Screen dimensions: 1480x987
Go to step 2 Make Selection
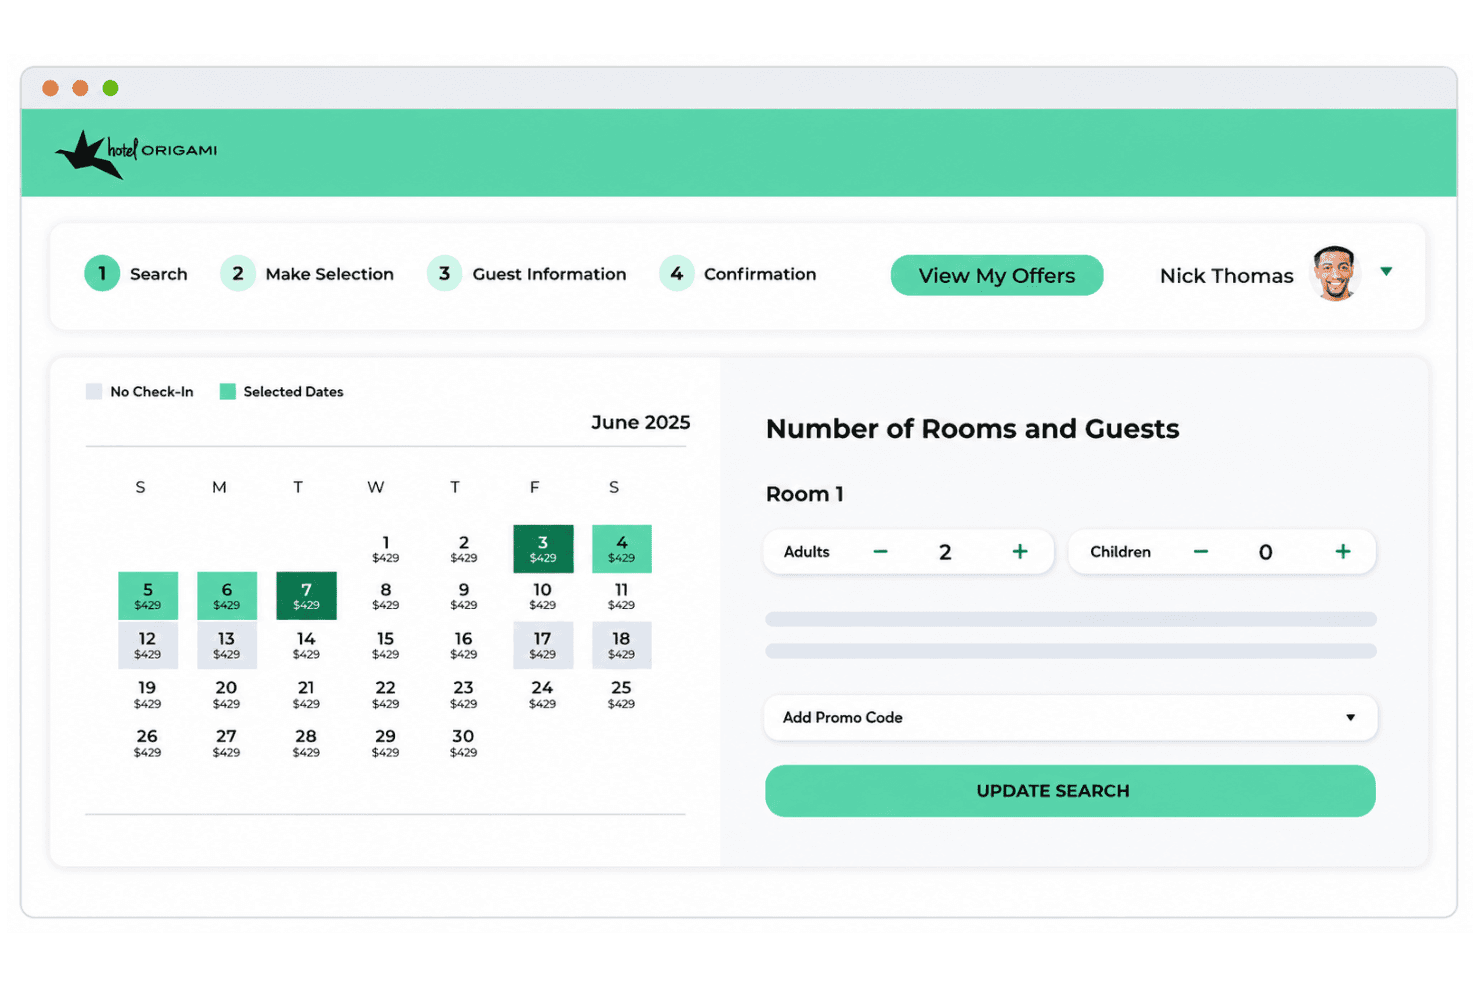[307, 274]
